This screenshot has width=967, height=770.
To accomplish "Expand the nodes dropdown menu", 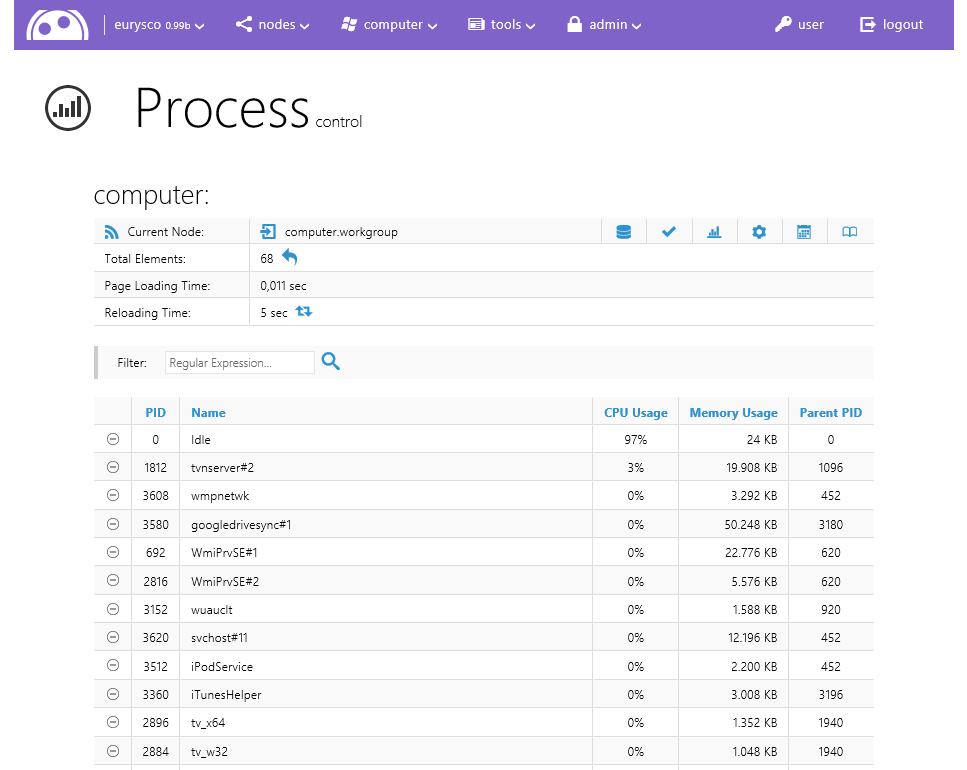I will pos(273,25).
